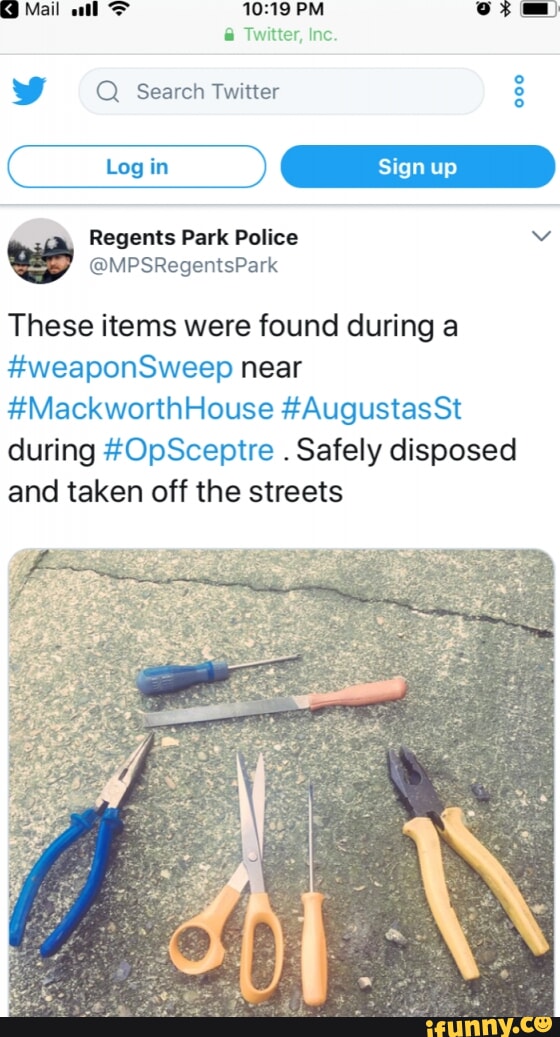Open the #weaponSweep hashtag

click(x=120, y=368)
